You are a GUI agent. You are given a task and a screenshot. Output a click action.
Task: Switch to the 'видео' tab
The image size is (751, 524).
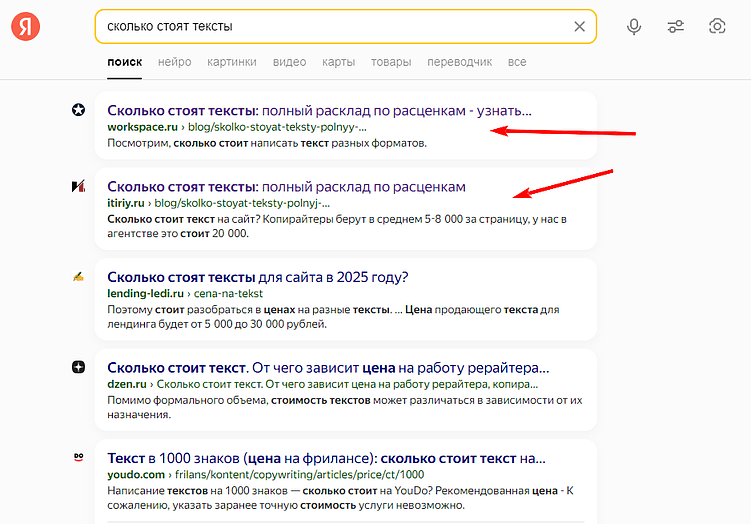(x=289, y=62)
